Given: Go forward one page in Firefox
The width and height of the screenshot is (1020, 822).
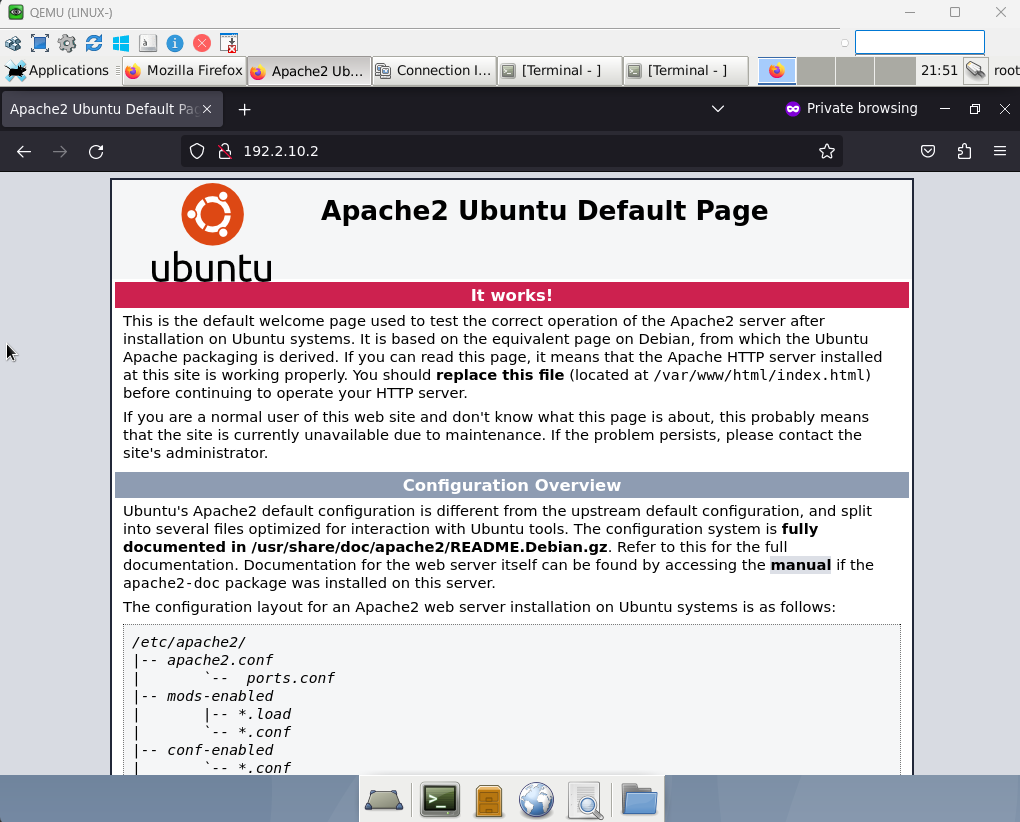Looking at the screenshot, I should point(60,152).
